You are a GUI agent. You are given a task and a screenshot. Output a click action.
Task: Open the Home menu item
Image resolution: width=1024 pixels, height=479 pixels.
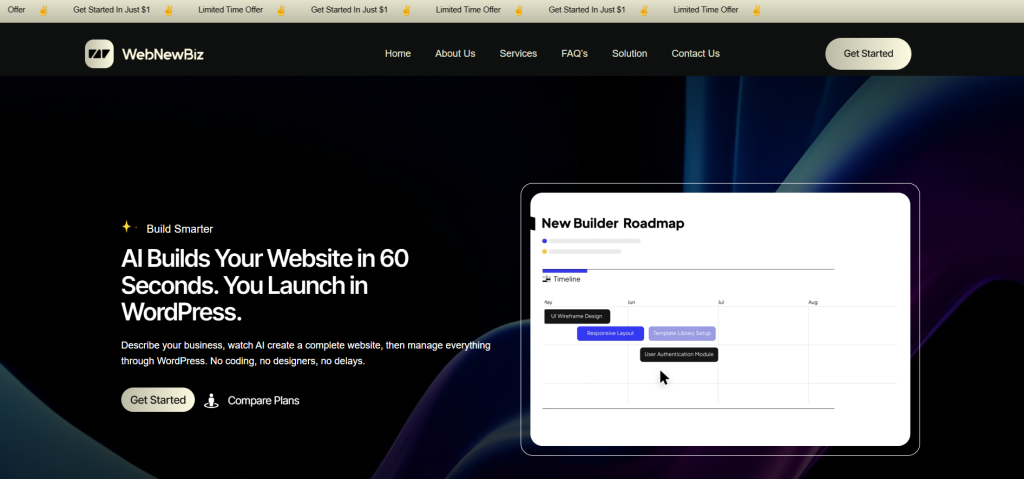click(x=398, y=54)
